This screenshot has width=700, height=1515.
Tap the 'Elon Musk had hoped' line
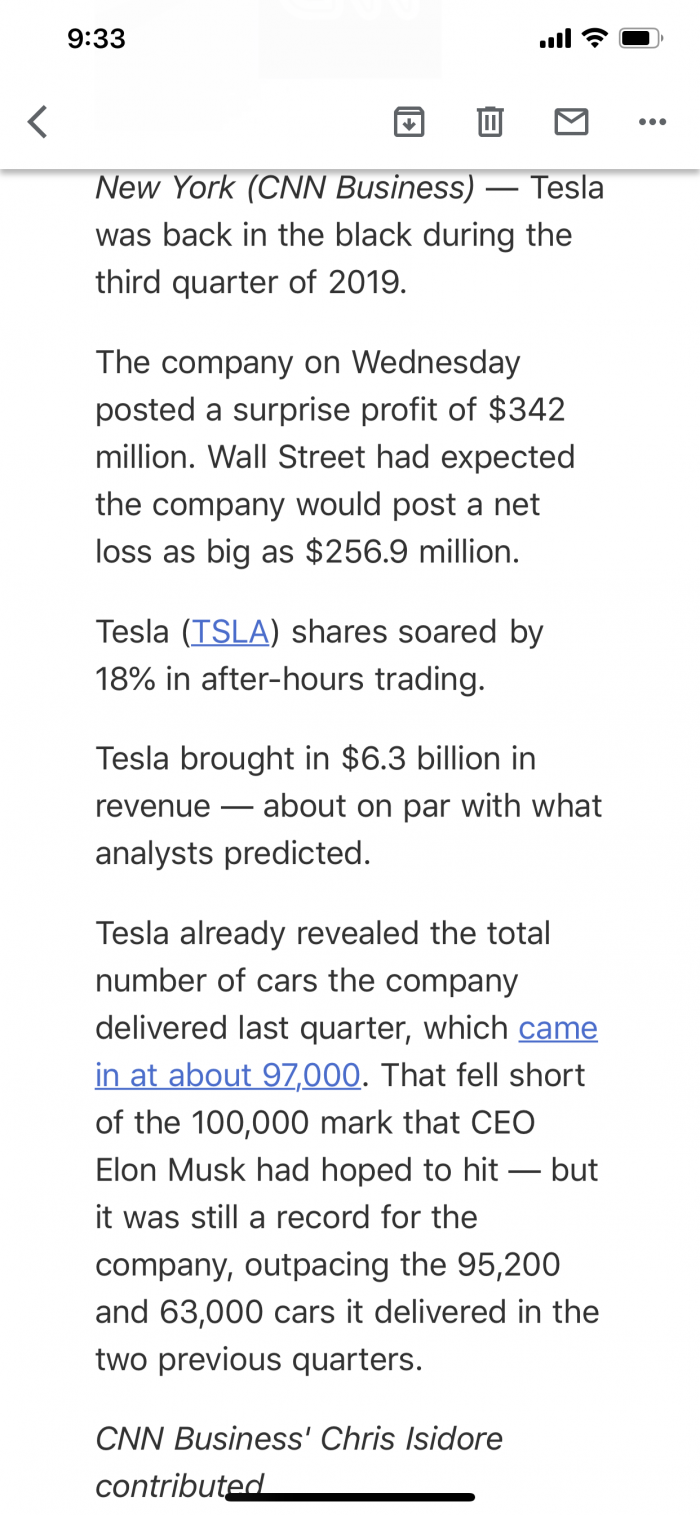tap(346, 1170)
